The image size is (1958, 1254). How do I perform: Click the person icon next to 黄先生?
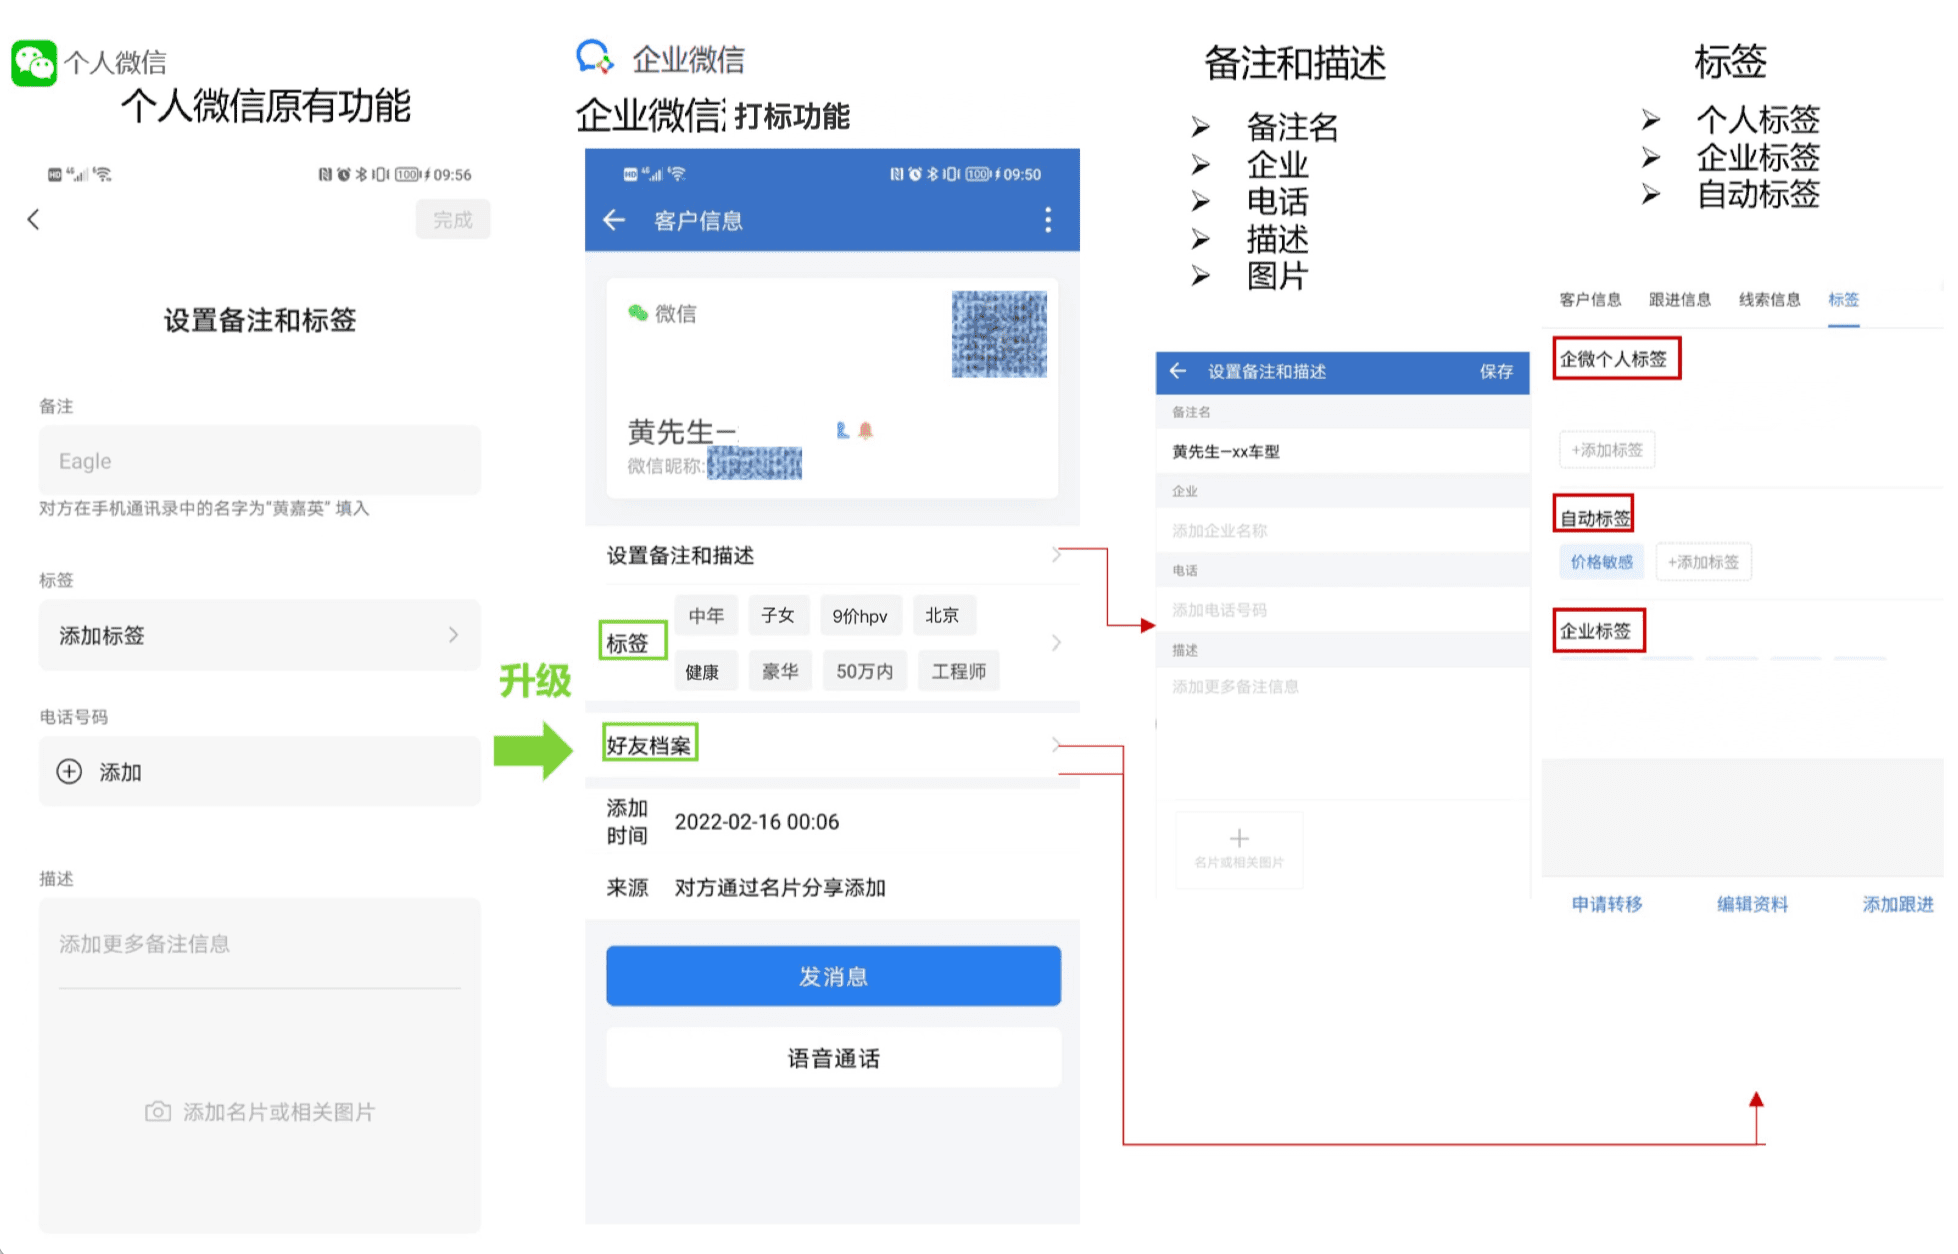843,431
